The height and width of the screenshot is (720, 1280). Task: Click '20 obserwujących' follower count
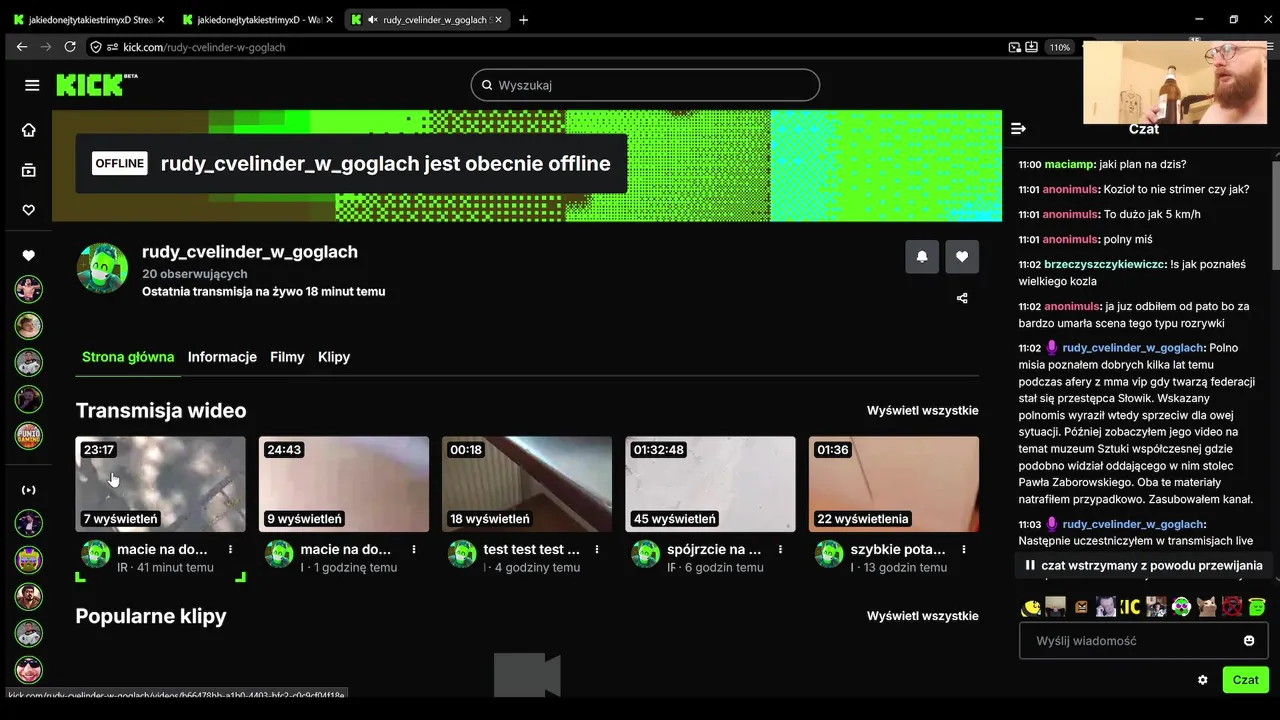click(195, 274)
